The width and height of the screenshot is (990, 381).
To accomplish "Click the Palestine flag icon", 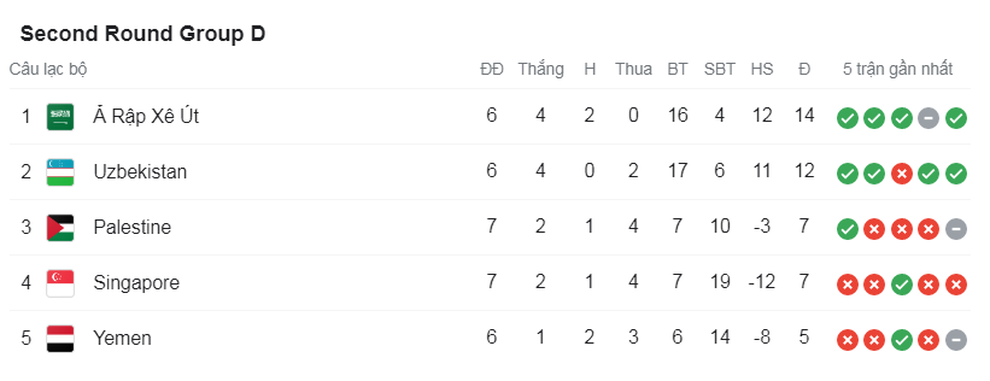I will point(60,228).
